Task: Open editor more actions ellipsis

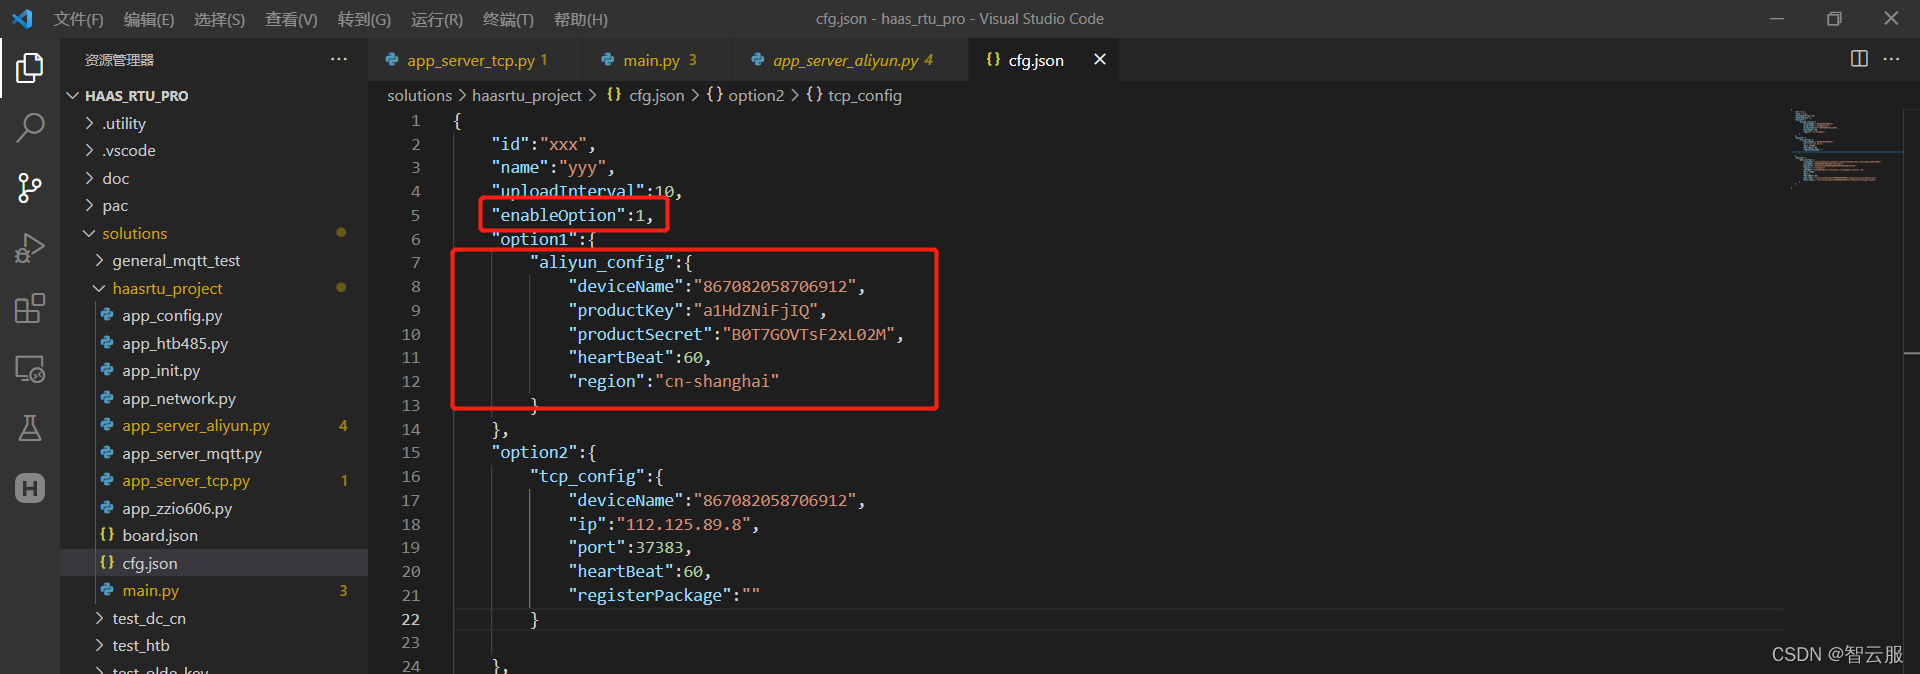Action: pyautogui.click(x=1891, y=59)
